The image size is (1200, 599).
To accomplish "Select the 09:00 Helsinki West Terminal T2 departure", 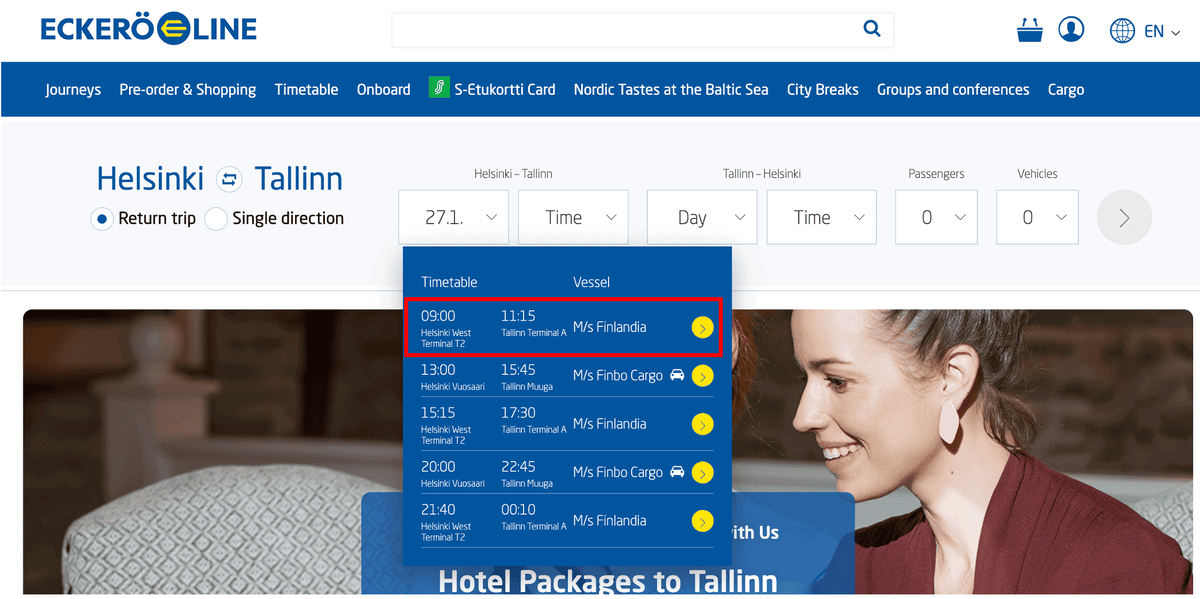I will 446,328.
